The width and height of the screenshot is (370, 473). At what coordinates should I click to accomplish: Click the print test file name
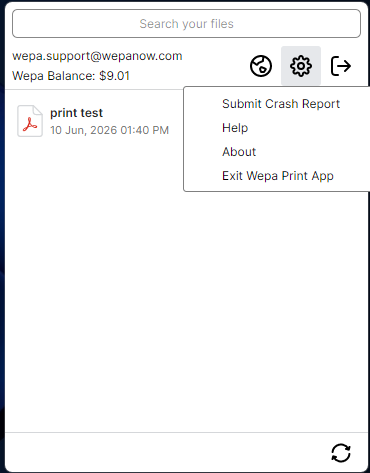(x=76, y=113)
